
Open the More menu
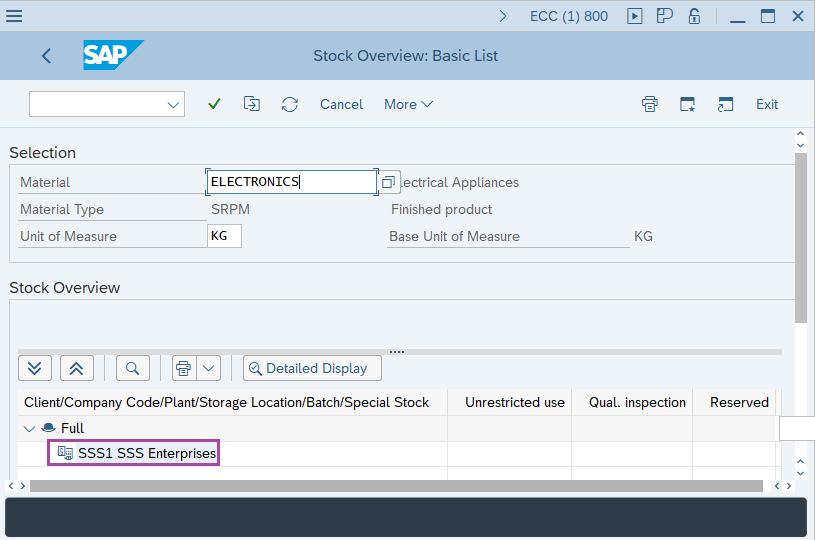(x=408, y=104)
